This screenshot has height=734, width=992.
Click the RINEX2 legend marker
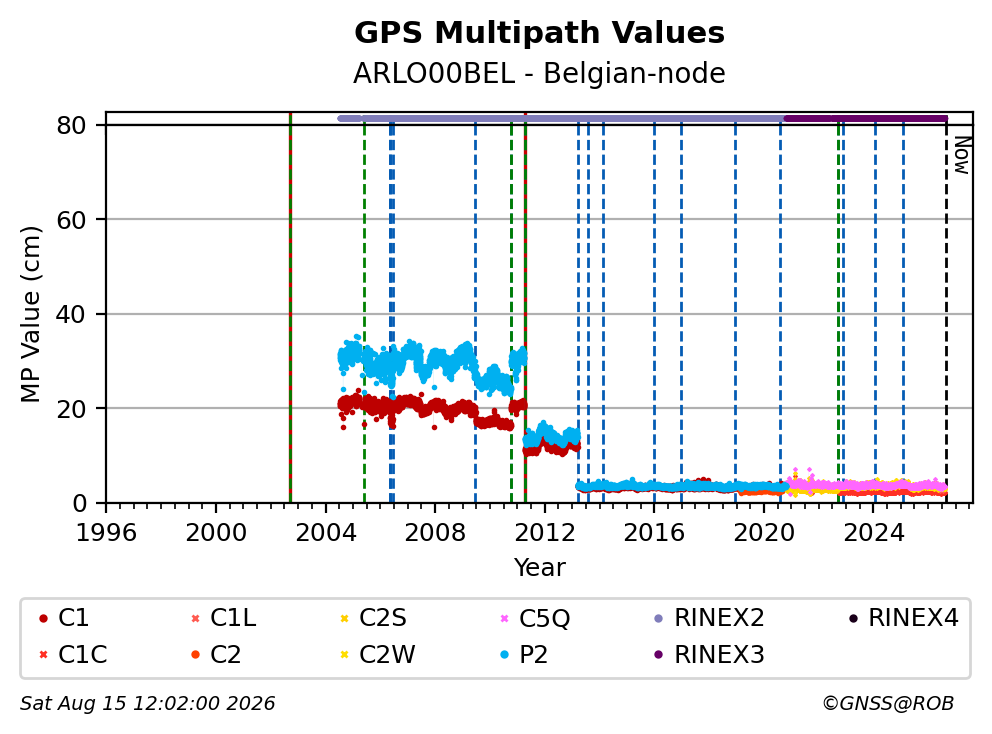coord(659,618)
